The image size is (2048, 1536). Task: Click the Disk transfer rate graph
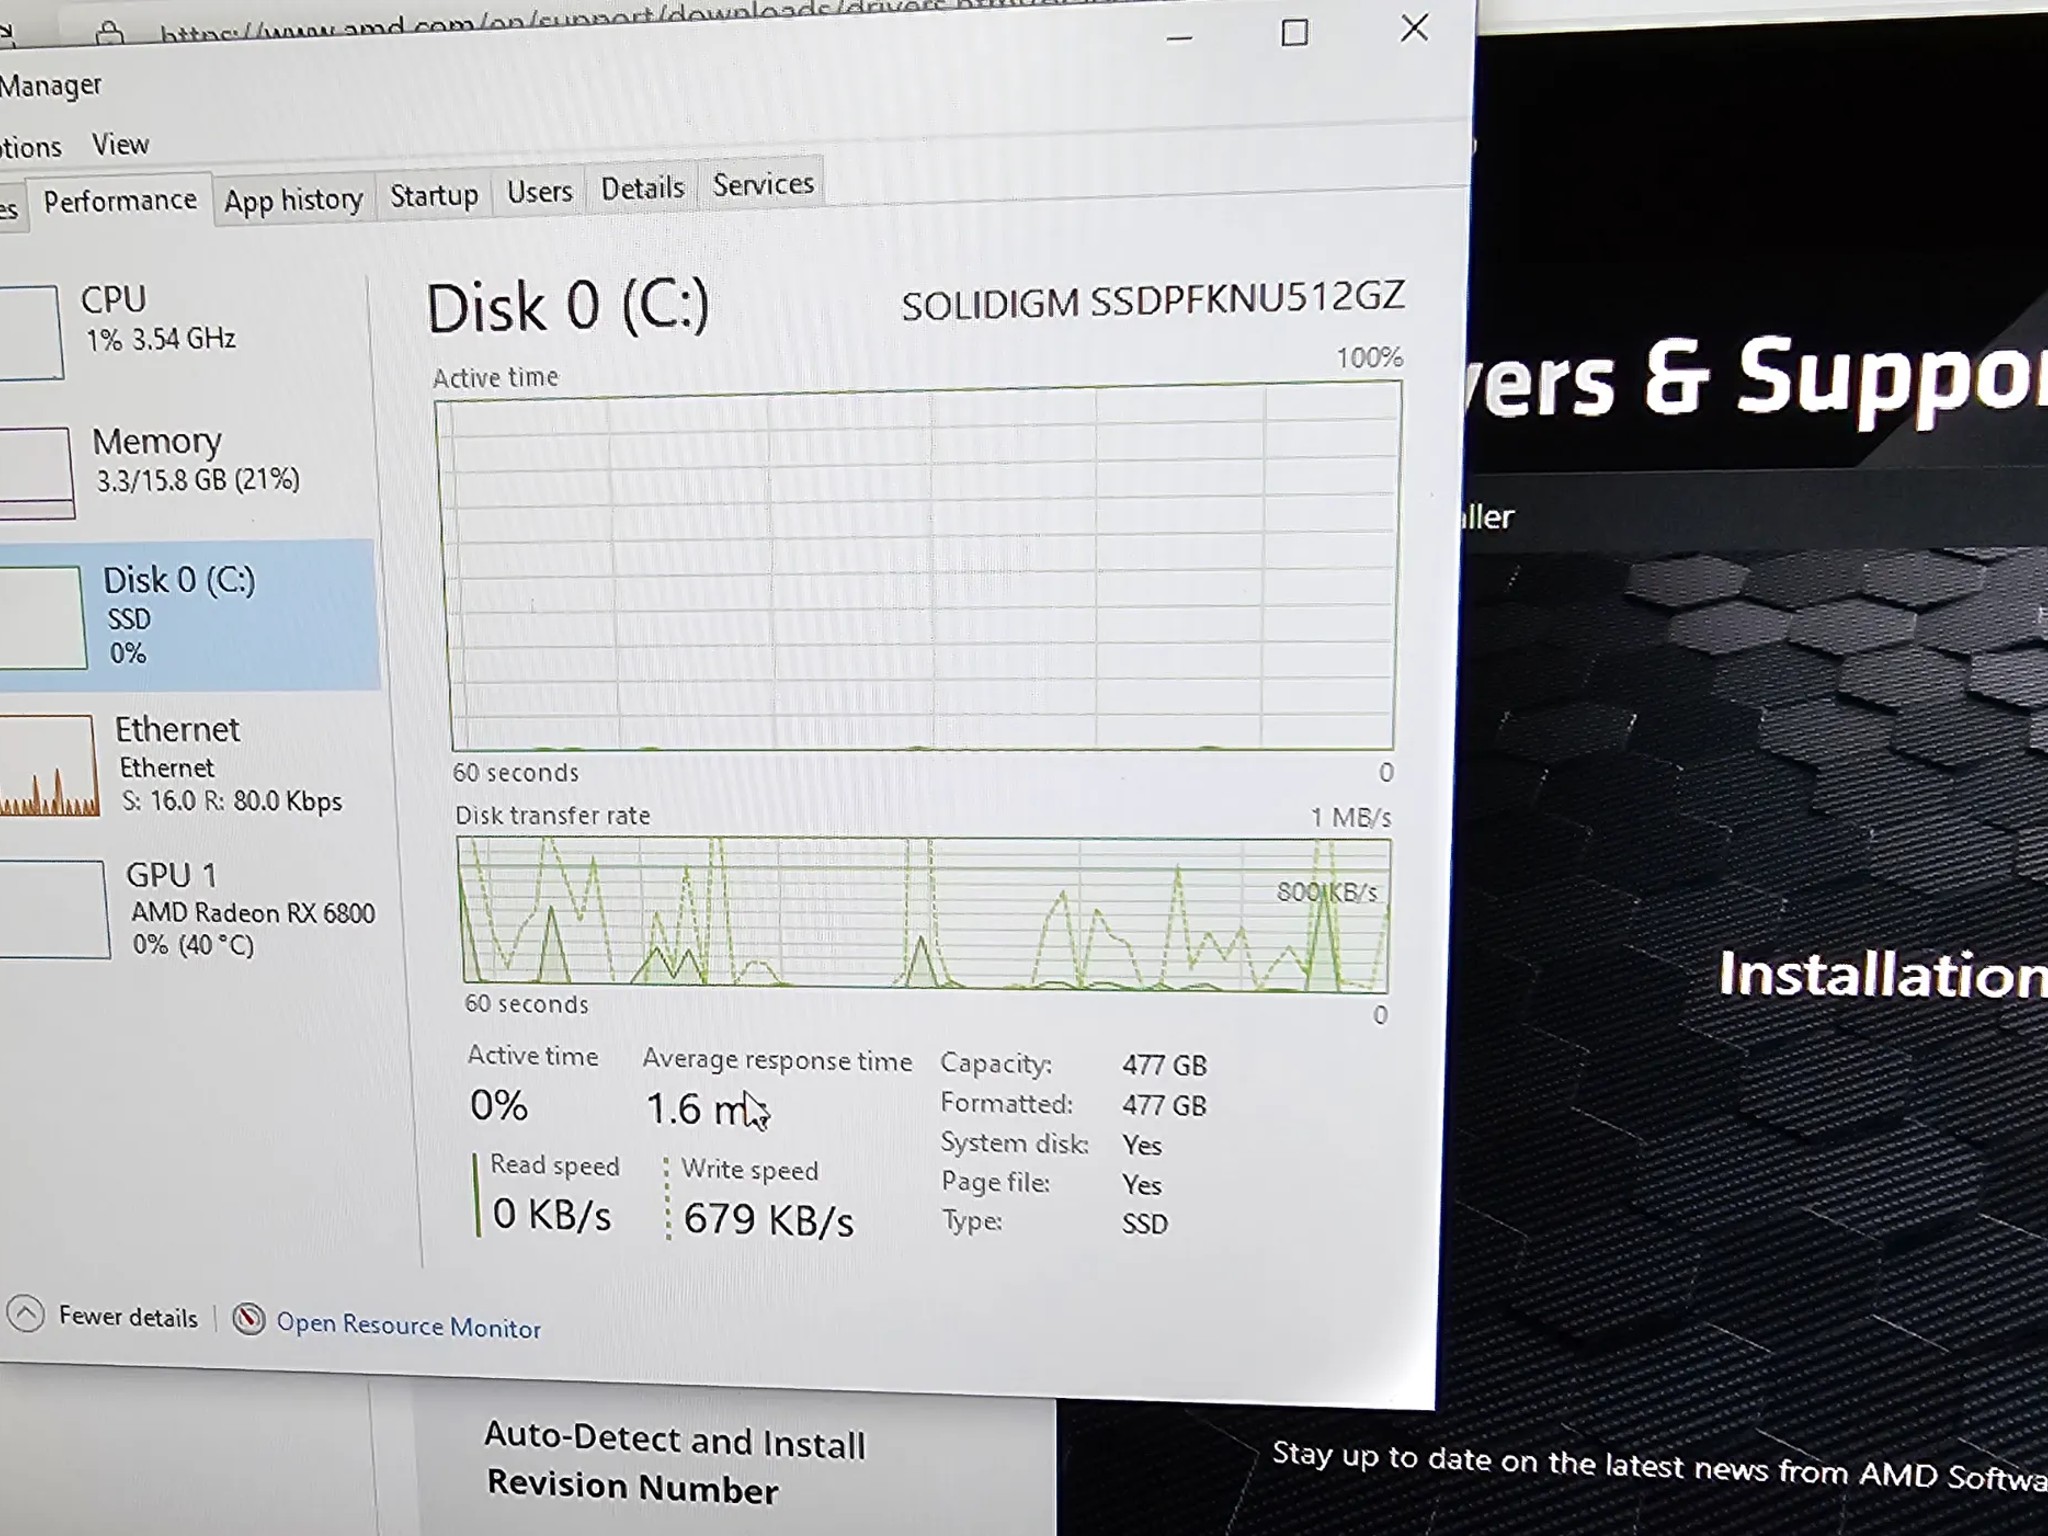924,914
